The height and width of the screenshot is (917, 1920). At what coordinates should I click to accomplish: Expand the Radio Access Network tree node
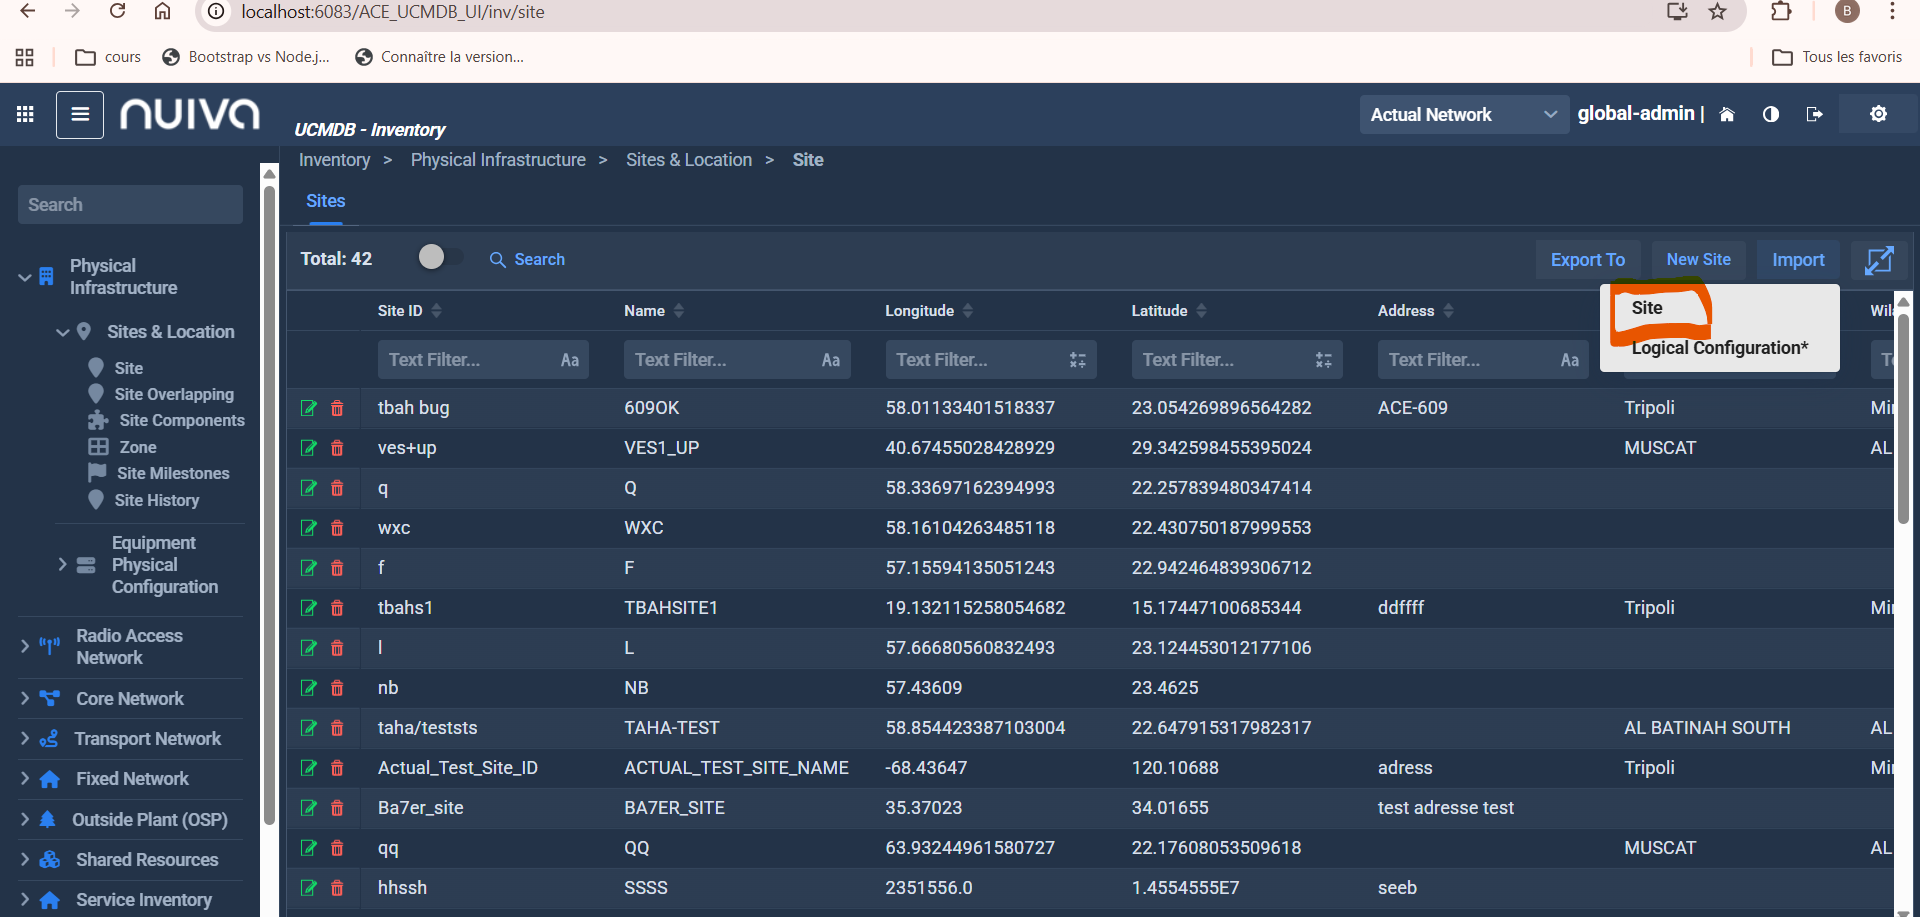pyautogui.click(x=25, y=647)
